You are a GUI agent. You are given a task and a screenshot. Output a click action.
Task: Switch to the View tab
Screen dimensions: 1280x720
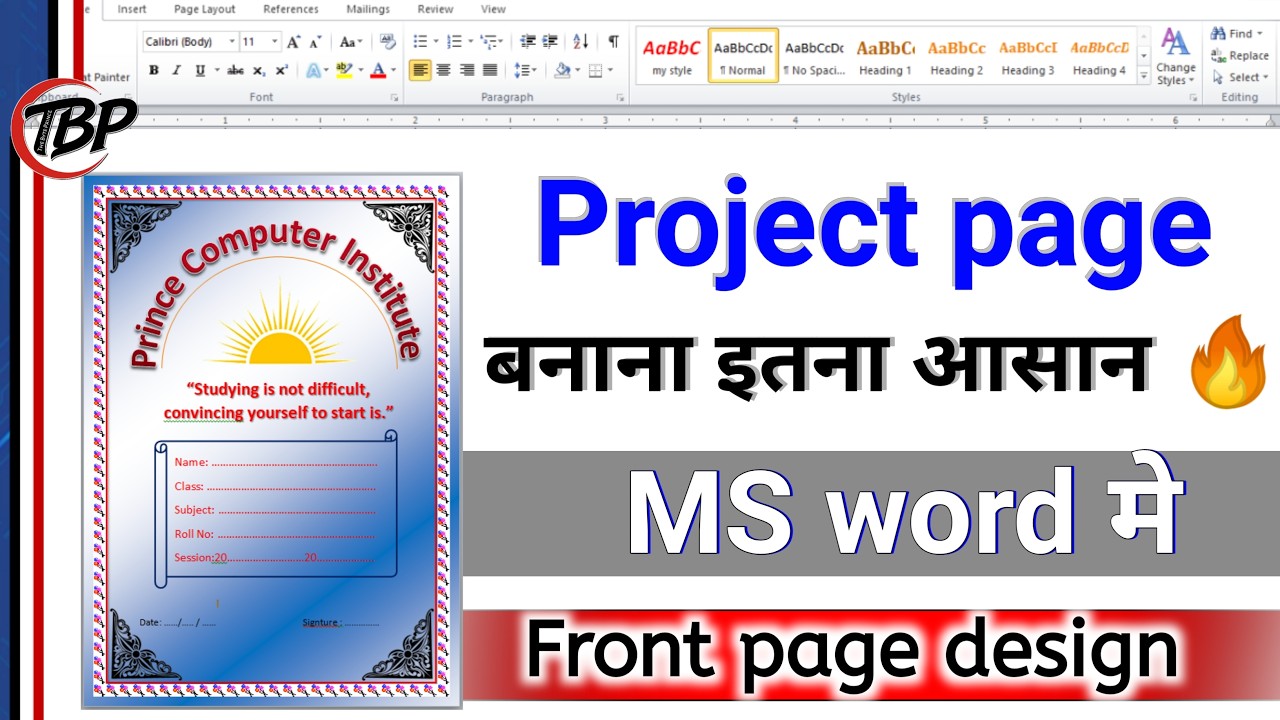[x=493, y=9]
